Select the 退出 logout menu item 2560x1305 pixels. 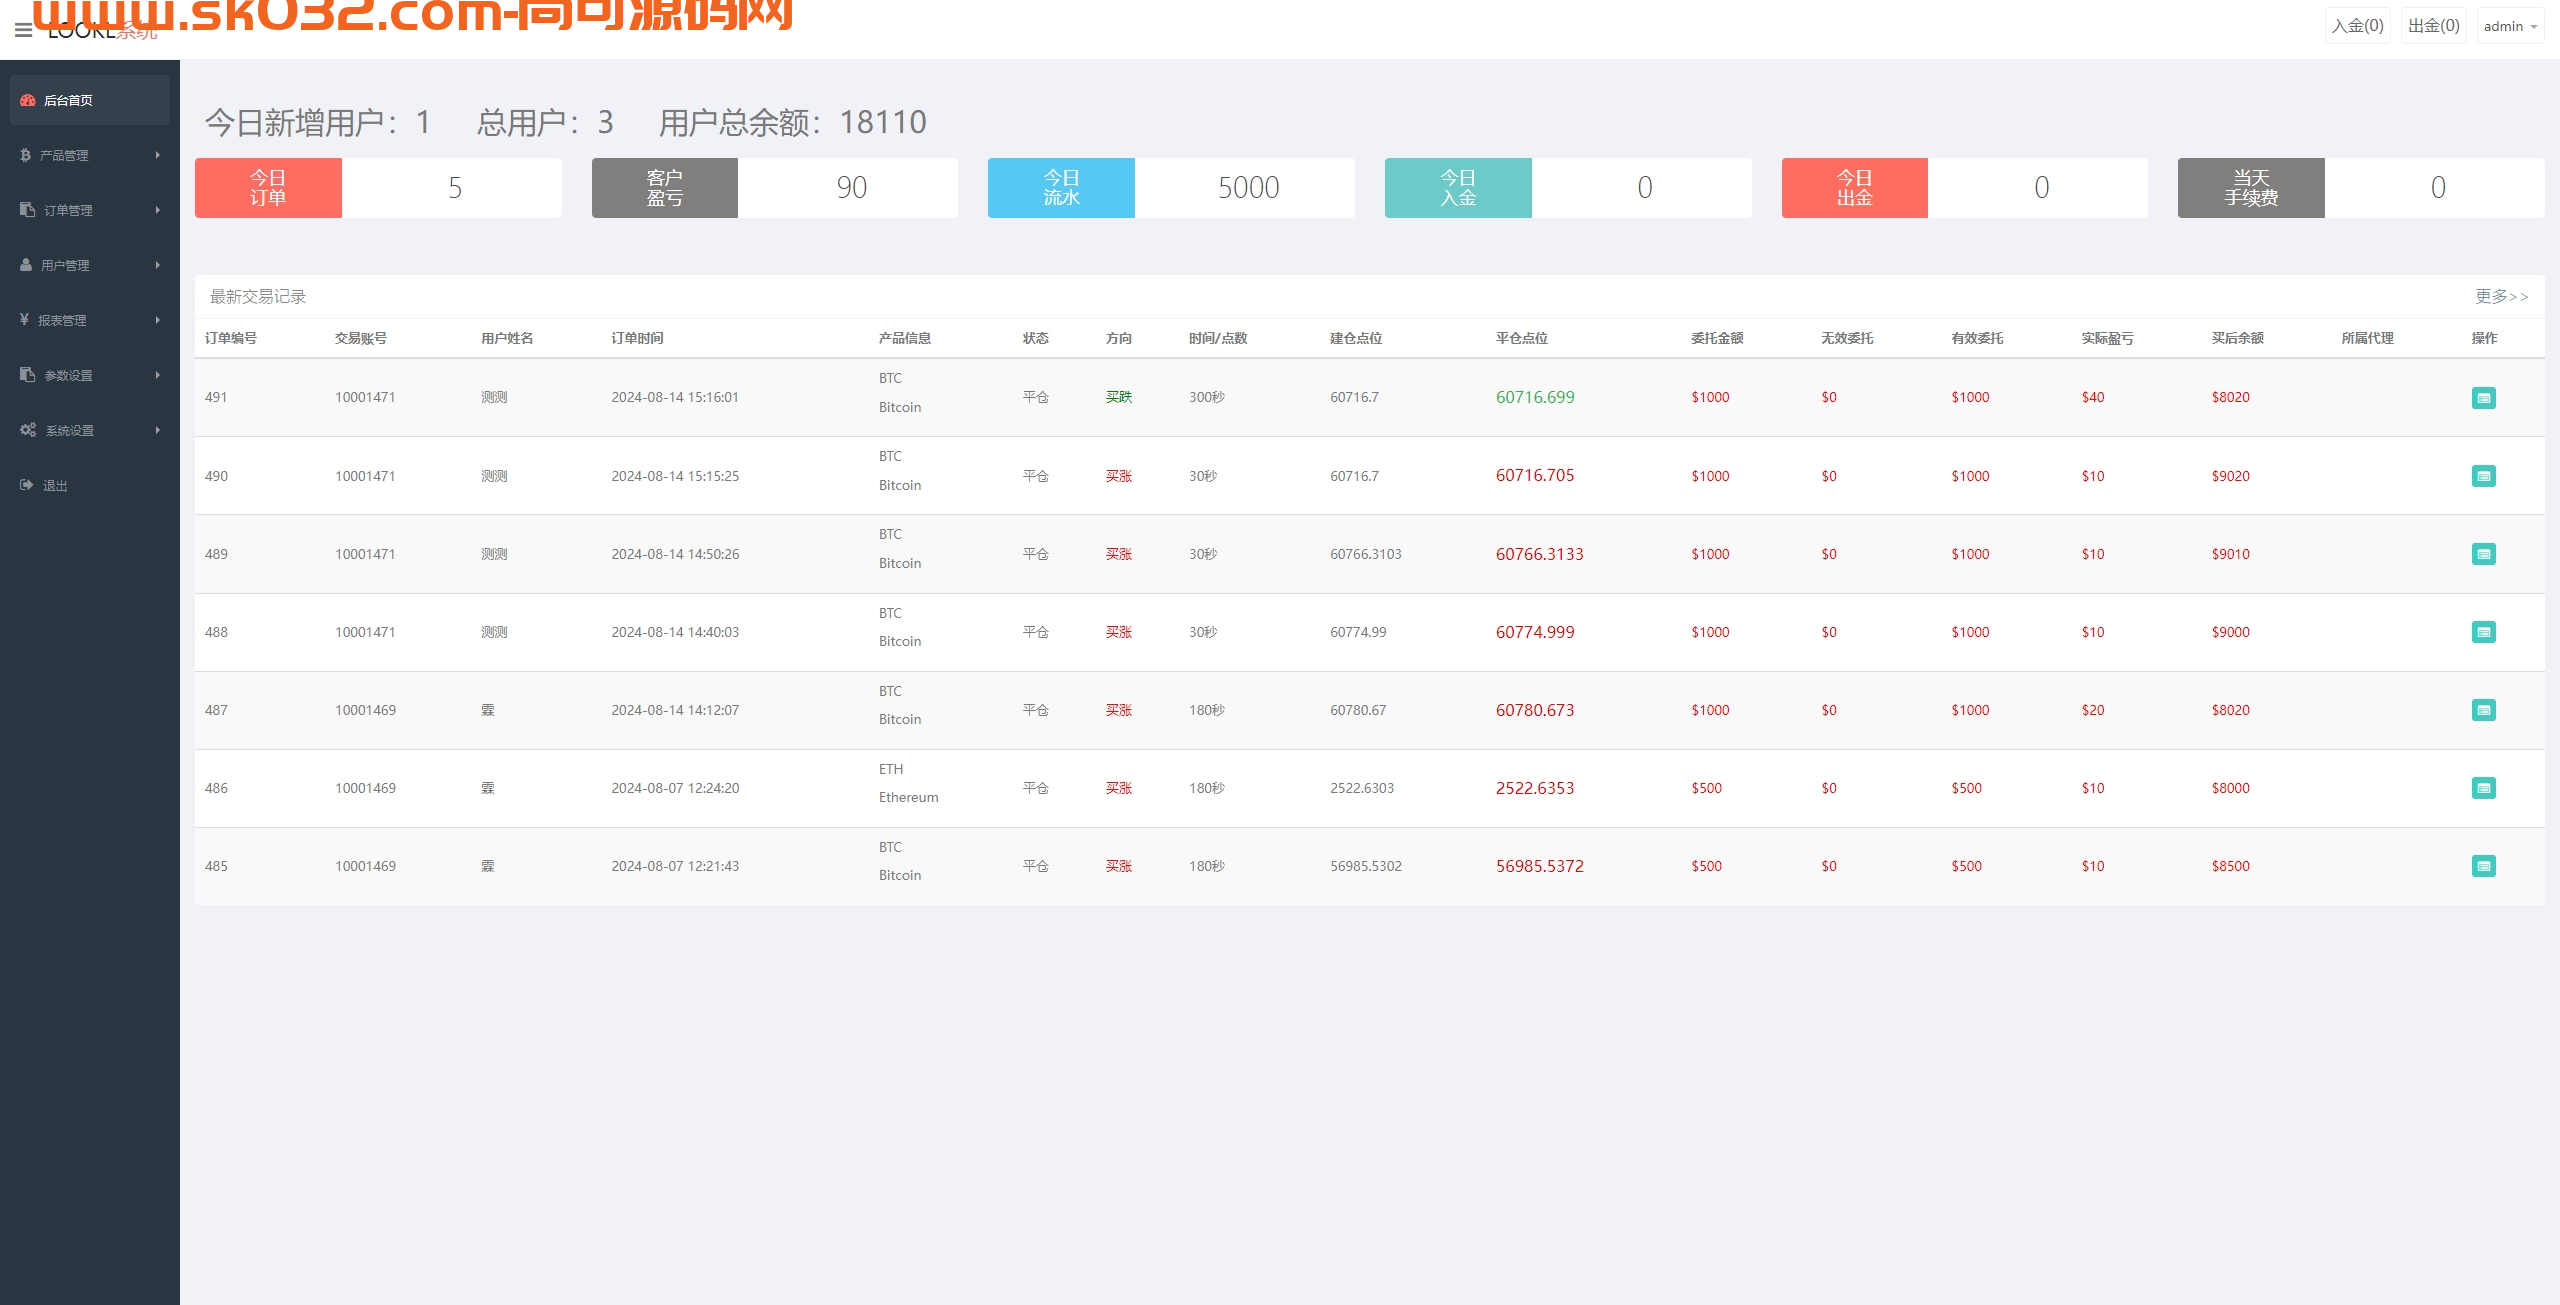pyautogui.click(x=90, y=485)
